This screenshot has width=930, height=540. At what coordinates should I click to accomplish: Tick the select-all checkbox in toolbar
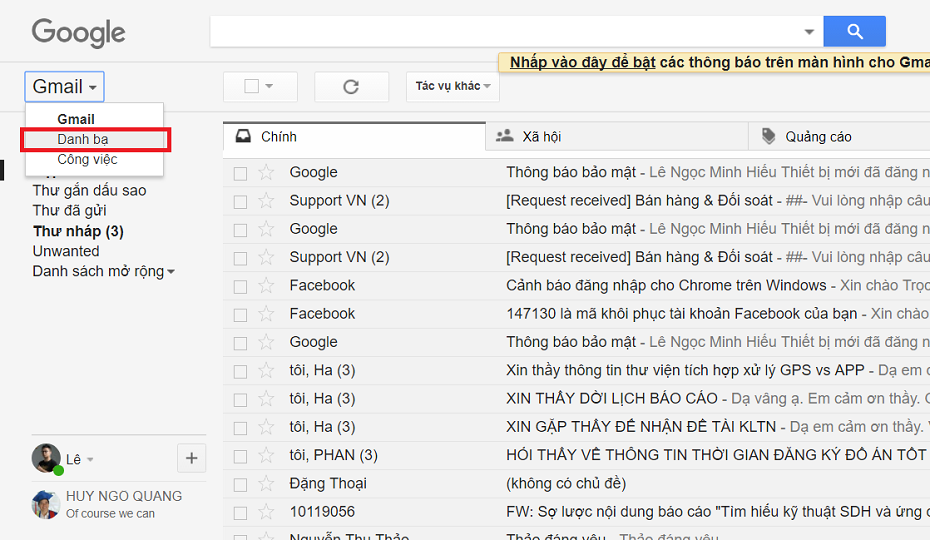tap(251, 87)
